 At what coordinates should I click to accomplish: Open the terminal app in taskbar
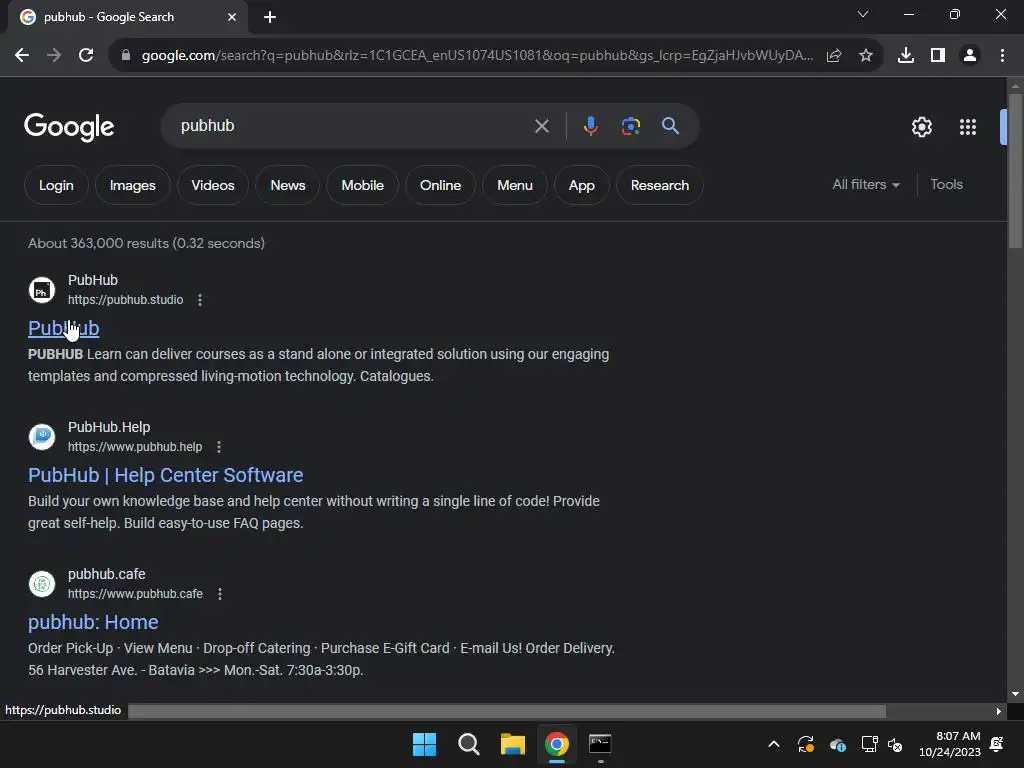(600, 744)
